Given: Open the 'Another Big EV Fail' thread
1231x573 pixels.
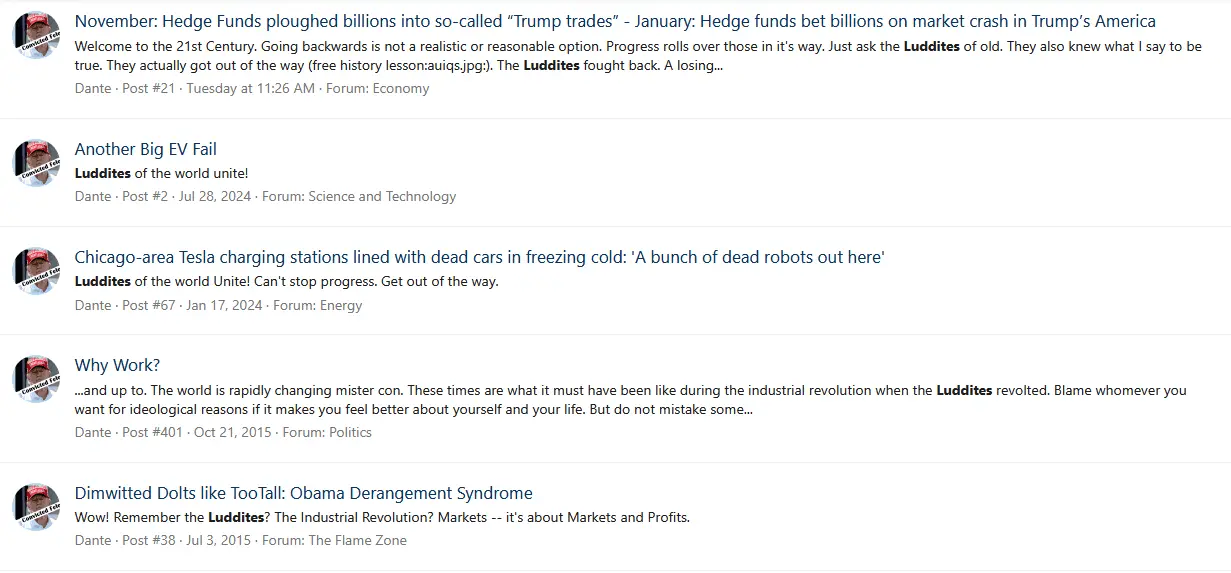Looking at the screenshot, I should [145, 149].
